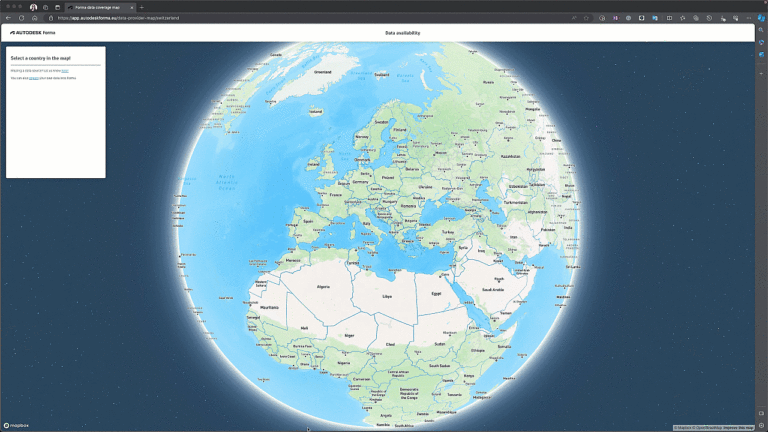This screenshot has height=432, width=768.
Task: Select Kazakhstan on the globe
Action: (x=510, y=156)
